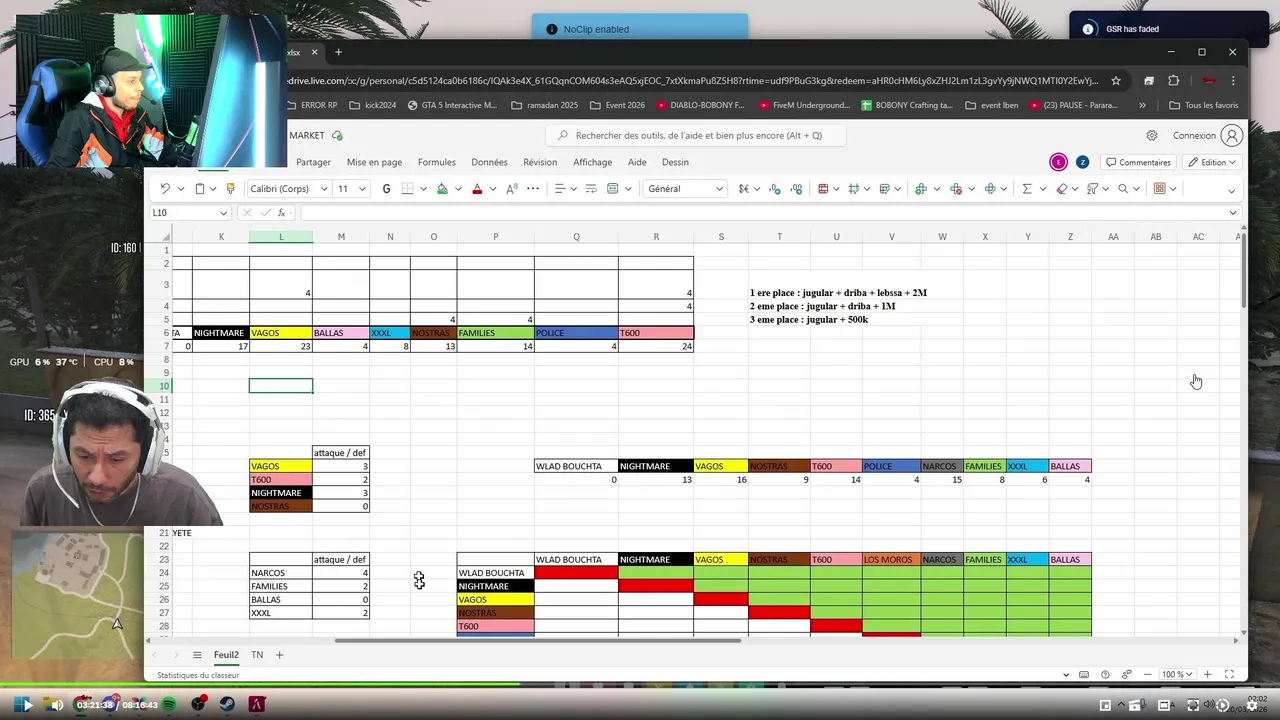The height and width of the screenshot is (720, 1280).
Task: Open the Révision tab
Action: point(540,162)
